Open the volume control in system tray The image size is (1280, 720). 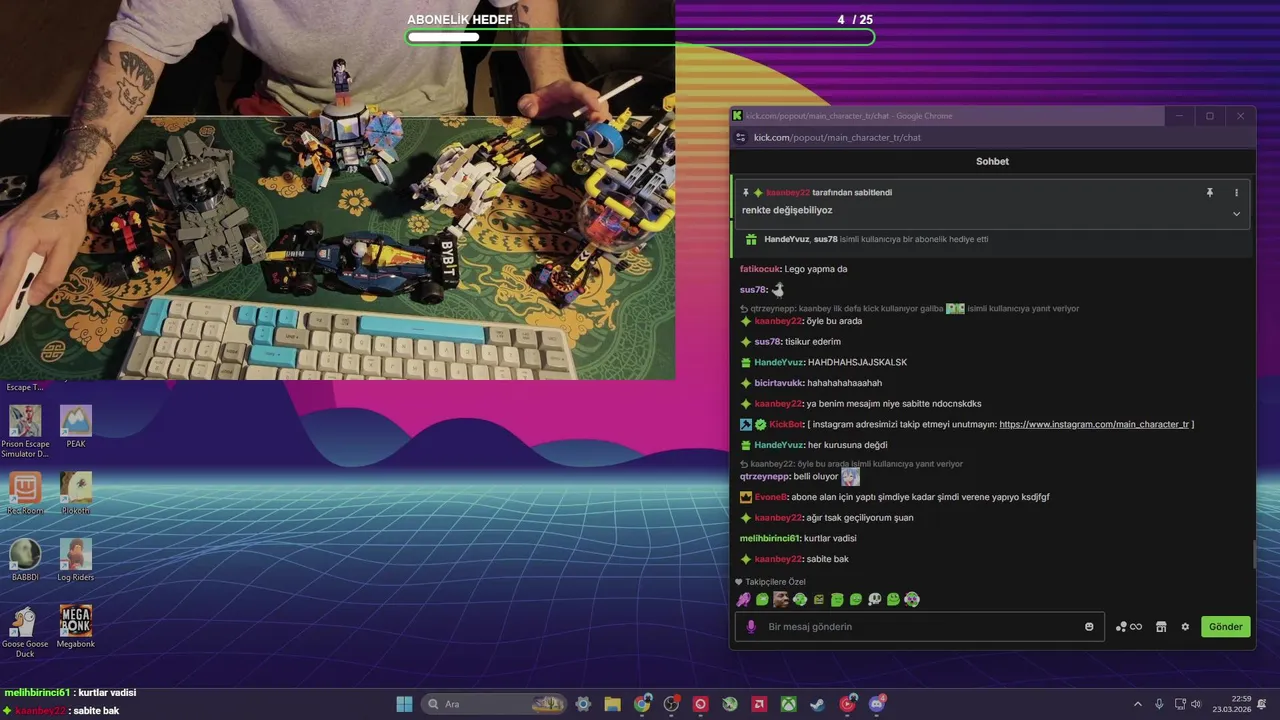[x=1196, y=704]
